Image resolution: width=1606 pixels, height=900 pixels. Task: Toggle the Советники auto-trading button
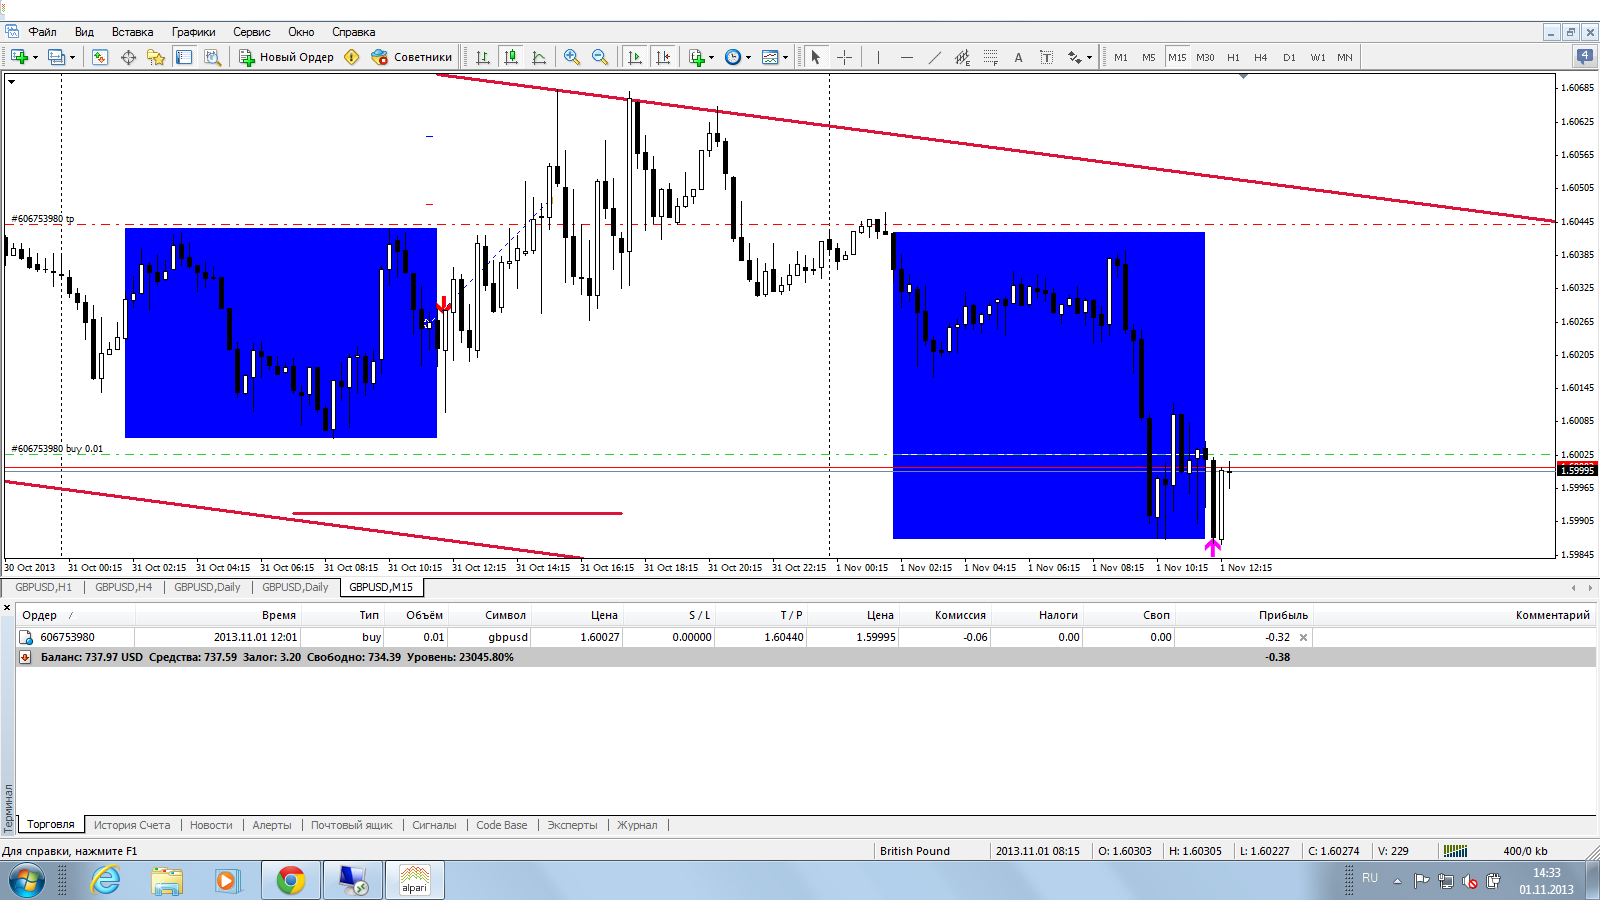tap(412, 57)
